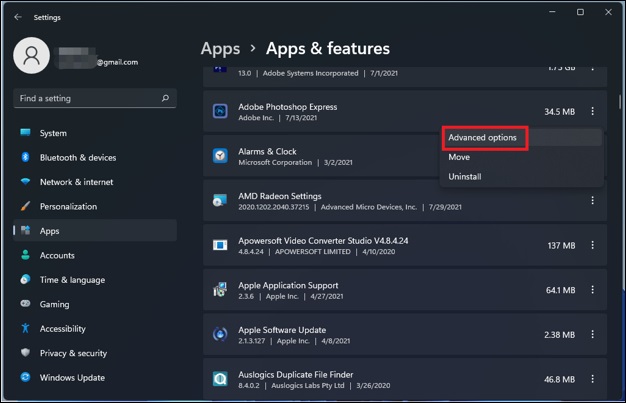Click the Alarms & Clock app icon
Viewport: 626px width, 403px height.
coord(220,156)
